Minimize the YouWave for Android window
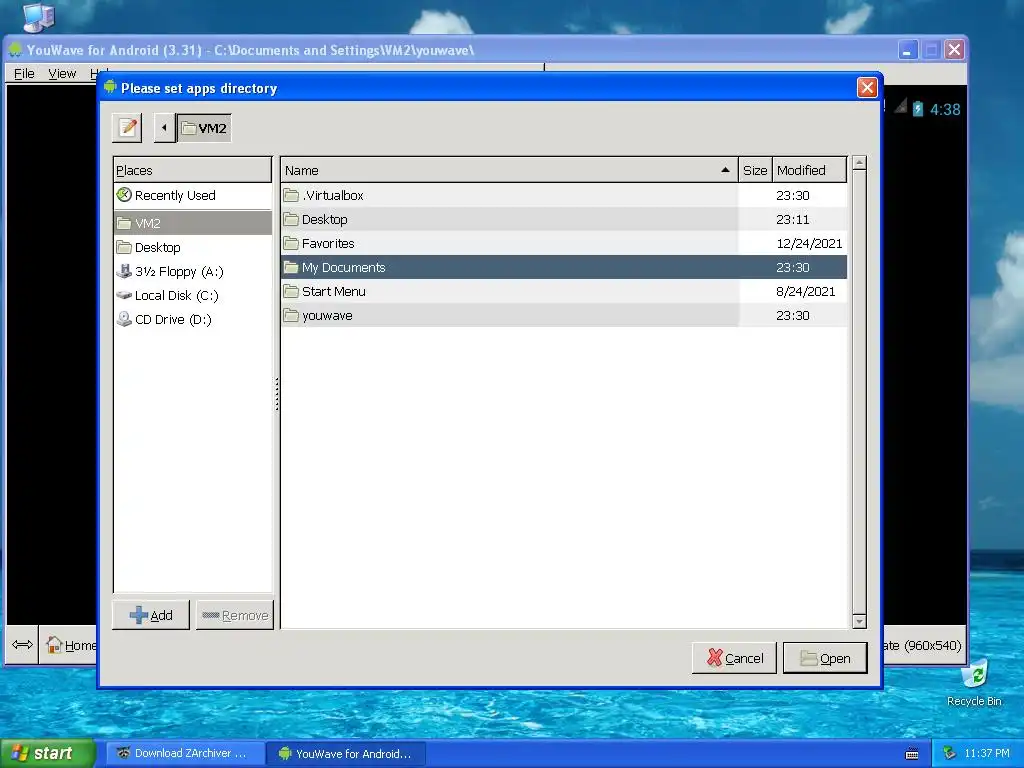The height and width of the screenshot is (768, 1024). (x=907, y=50)
